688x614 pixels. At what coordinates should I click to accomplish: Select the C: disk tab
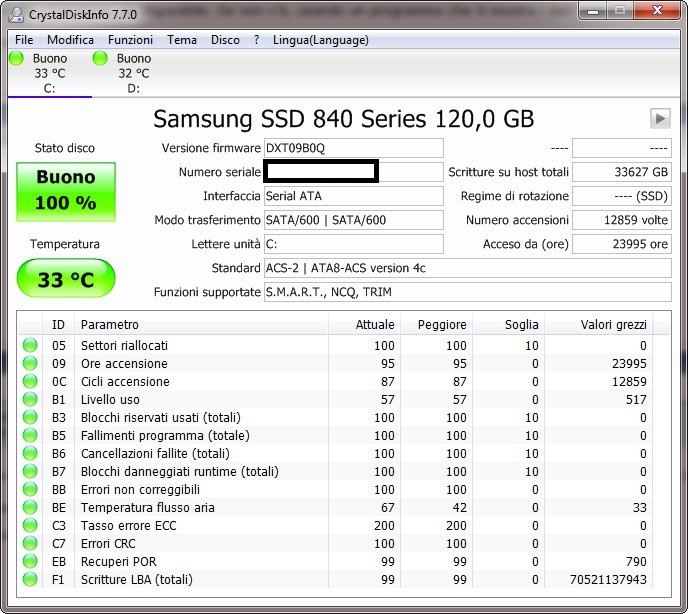(x=49, y=73)
